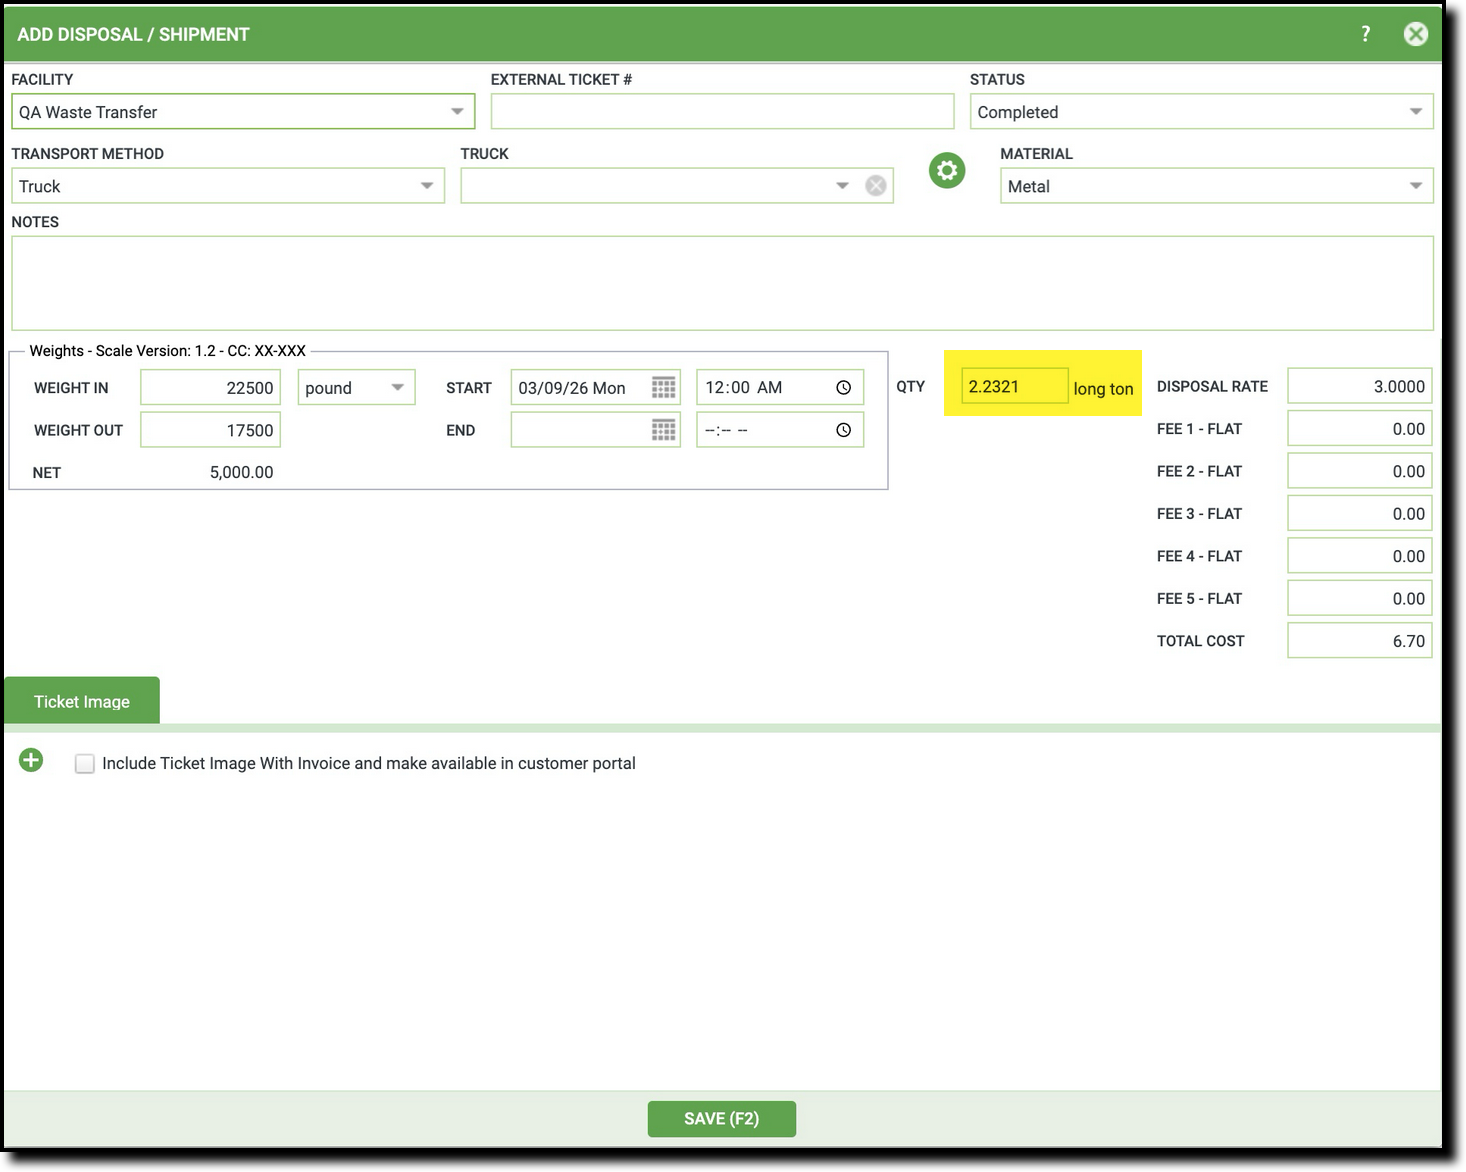
Task: Click the Fee 5 - Flat field
Action: (1360, 599)
